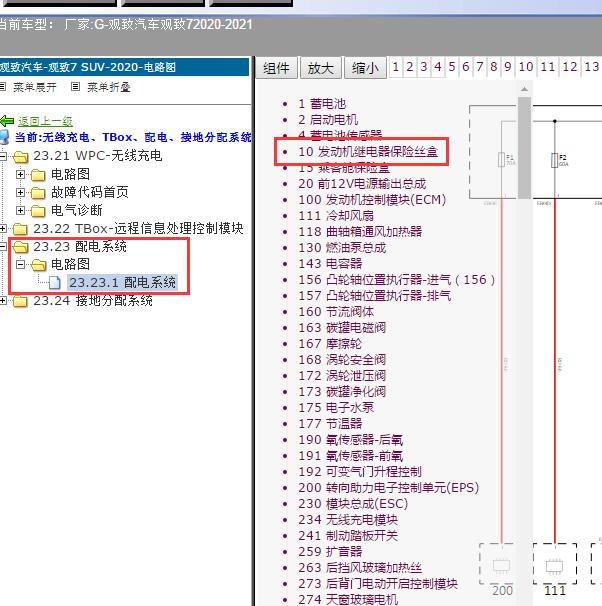602x606 pixels.
Task: Click folder icon of 23.22 TBox
Action: click(20, 229)
